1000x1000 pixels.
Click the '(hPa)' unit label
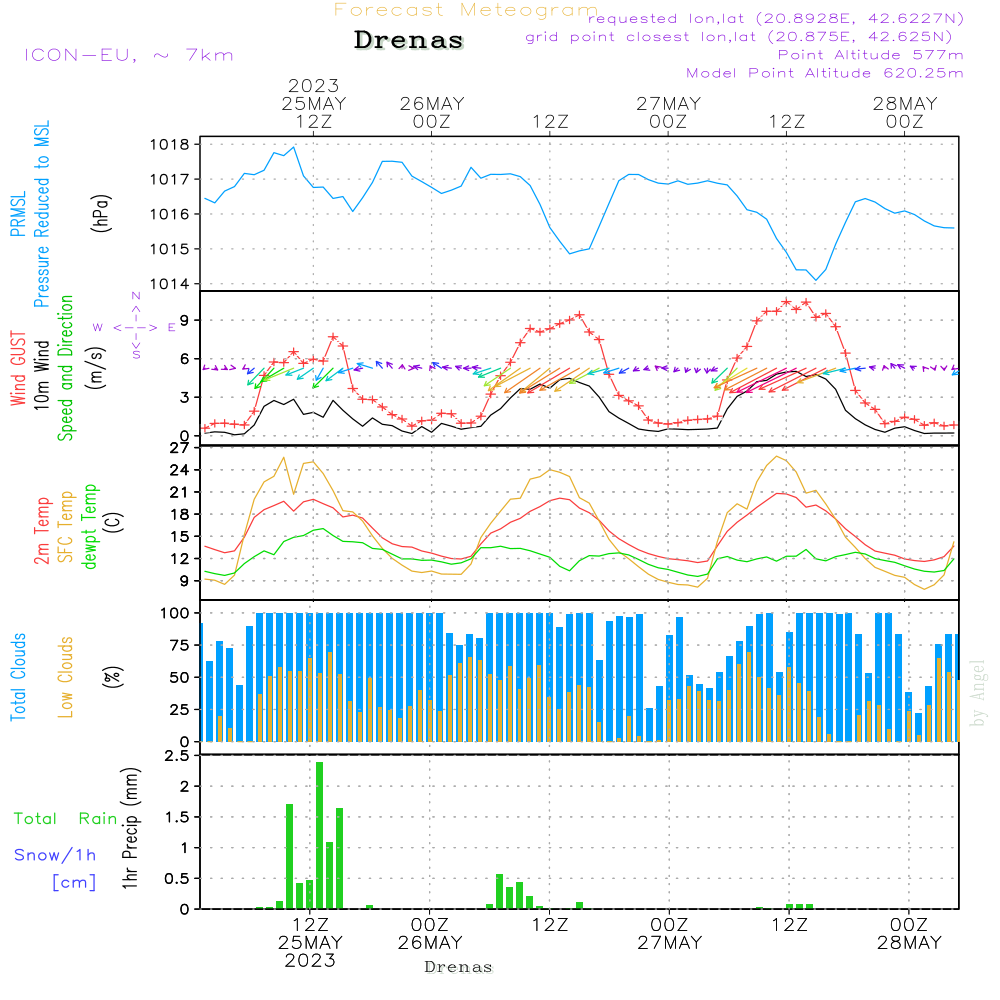100,214
